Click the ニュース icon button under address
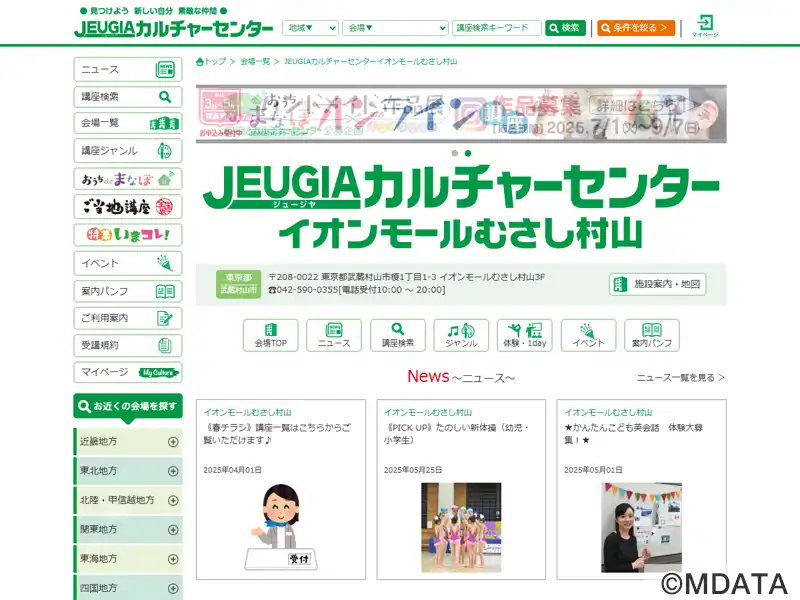 pos(334,335)
